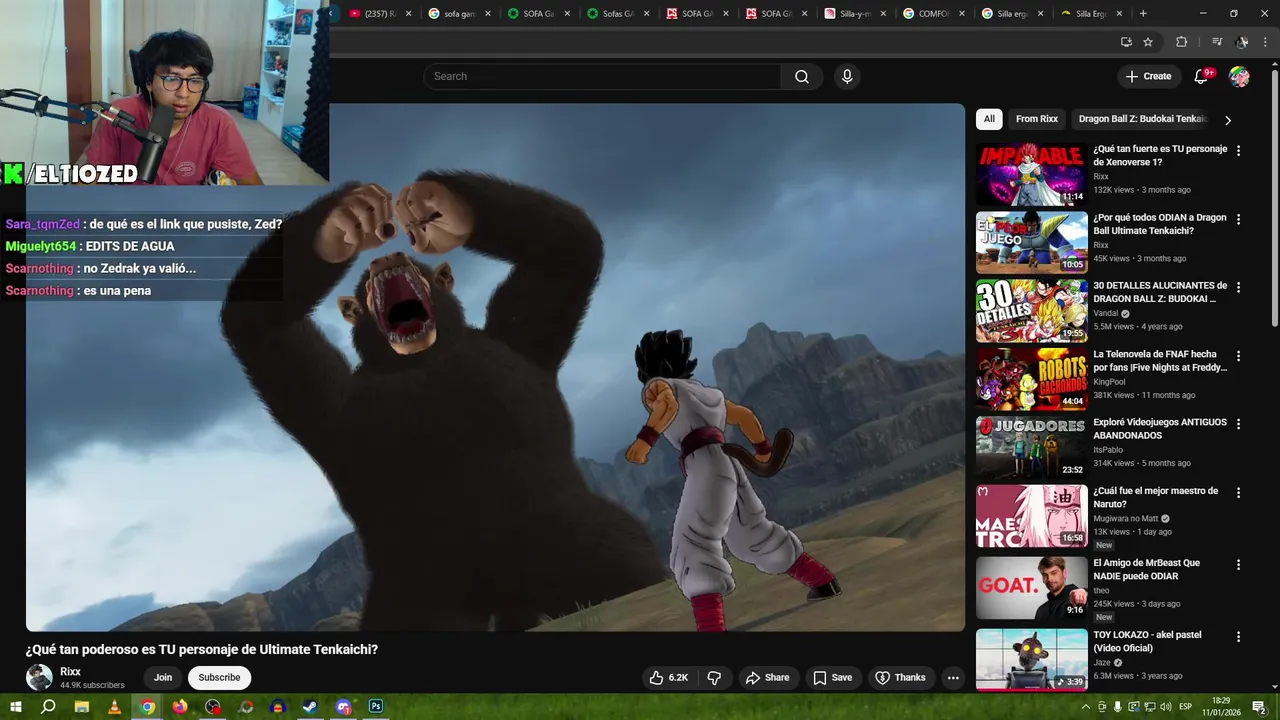Viewport: 1280px width, 720px height.
Task: Open new browser tab with plus
Action: [1143, 13]
